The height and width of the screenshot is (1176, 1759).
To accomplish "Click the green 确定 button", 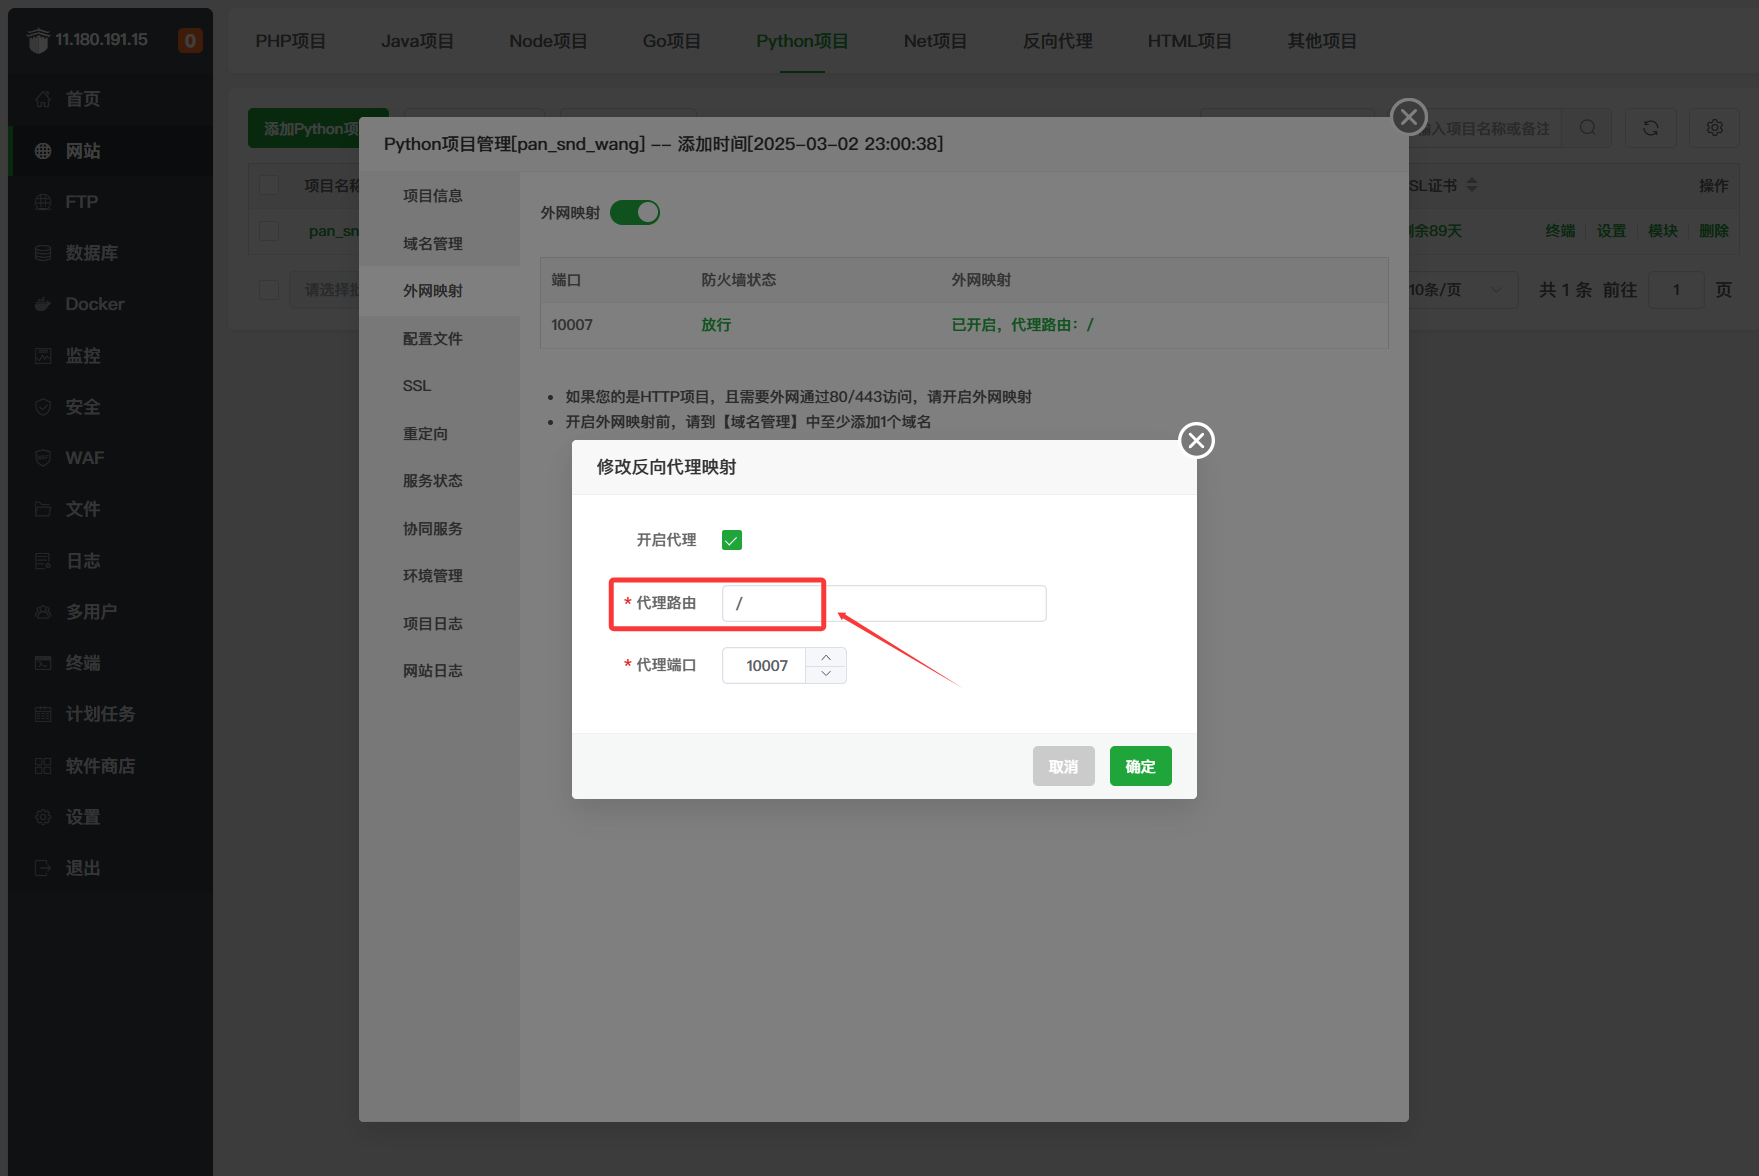I will tap(1140, 766).
